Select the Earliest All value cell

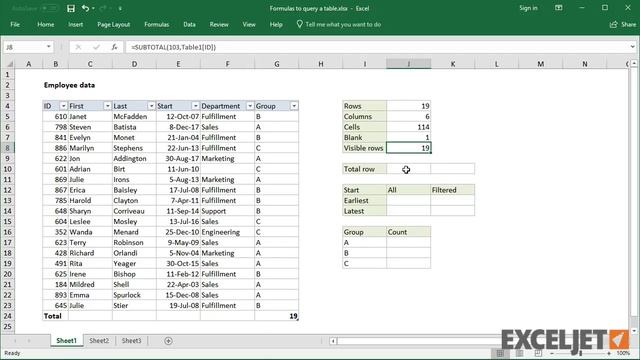point(409,200)
